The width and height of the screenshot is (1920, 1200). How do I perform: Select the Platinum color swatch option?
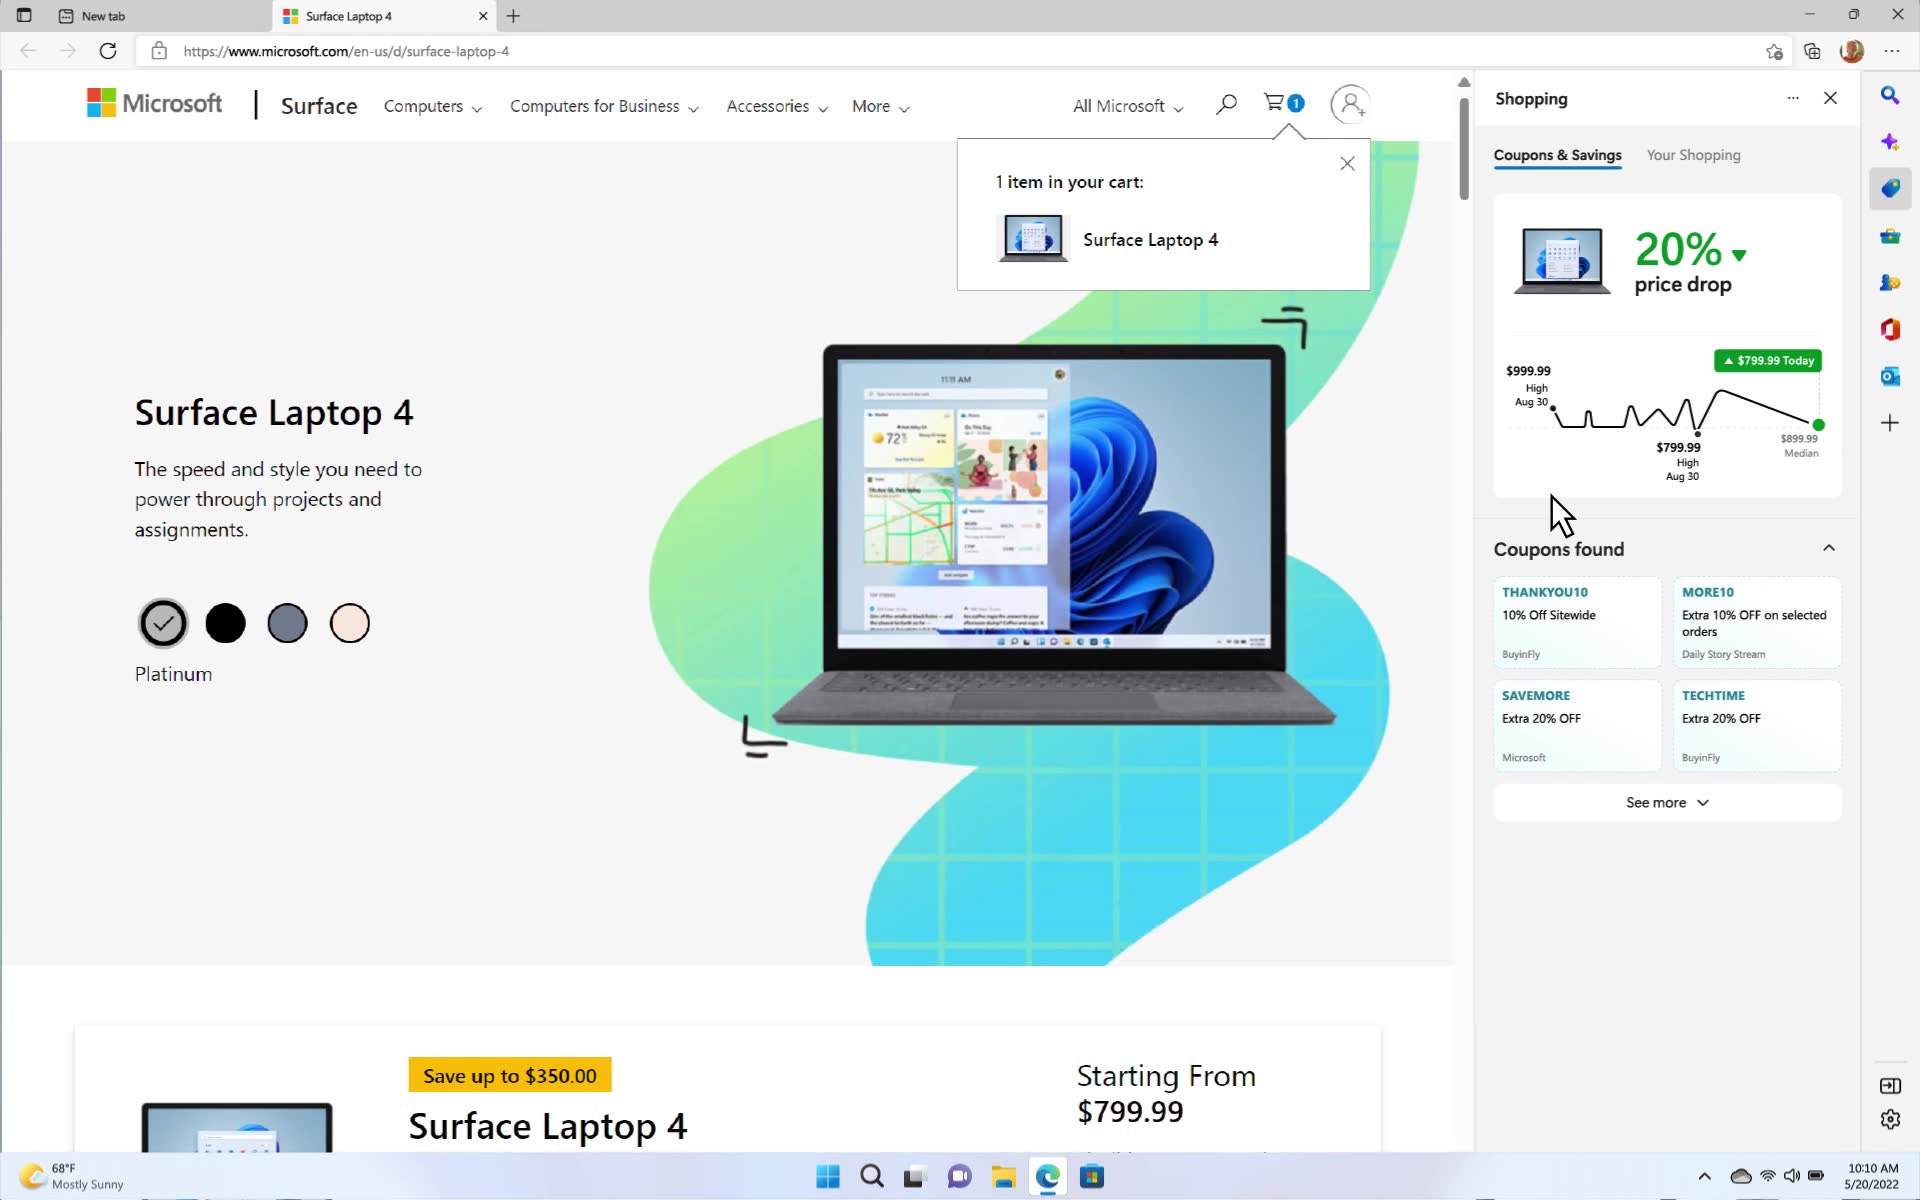[163, 622]
